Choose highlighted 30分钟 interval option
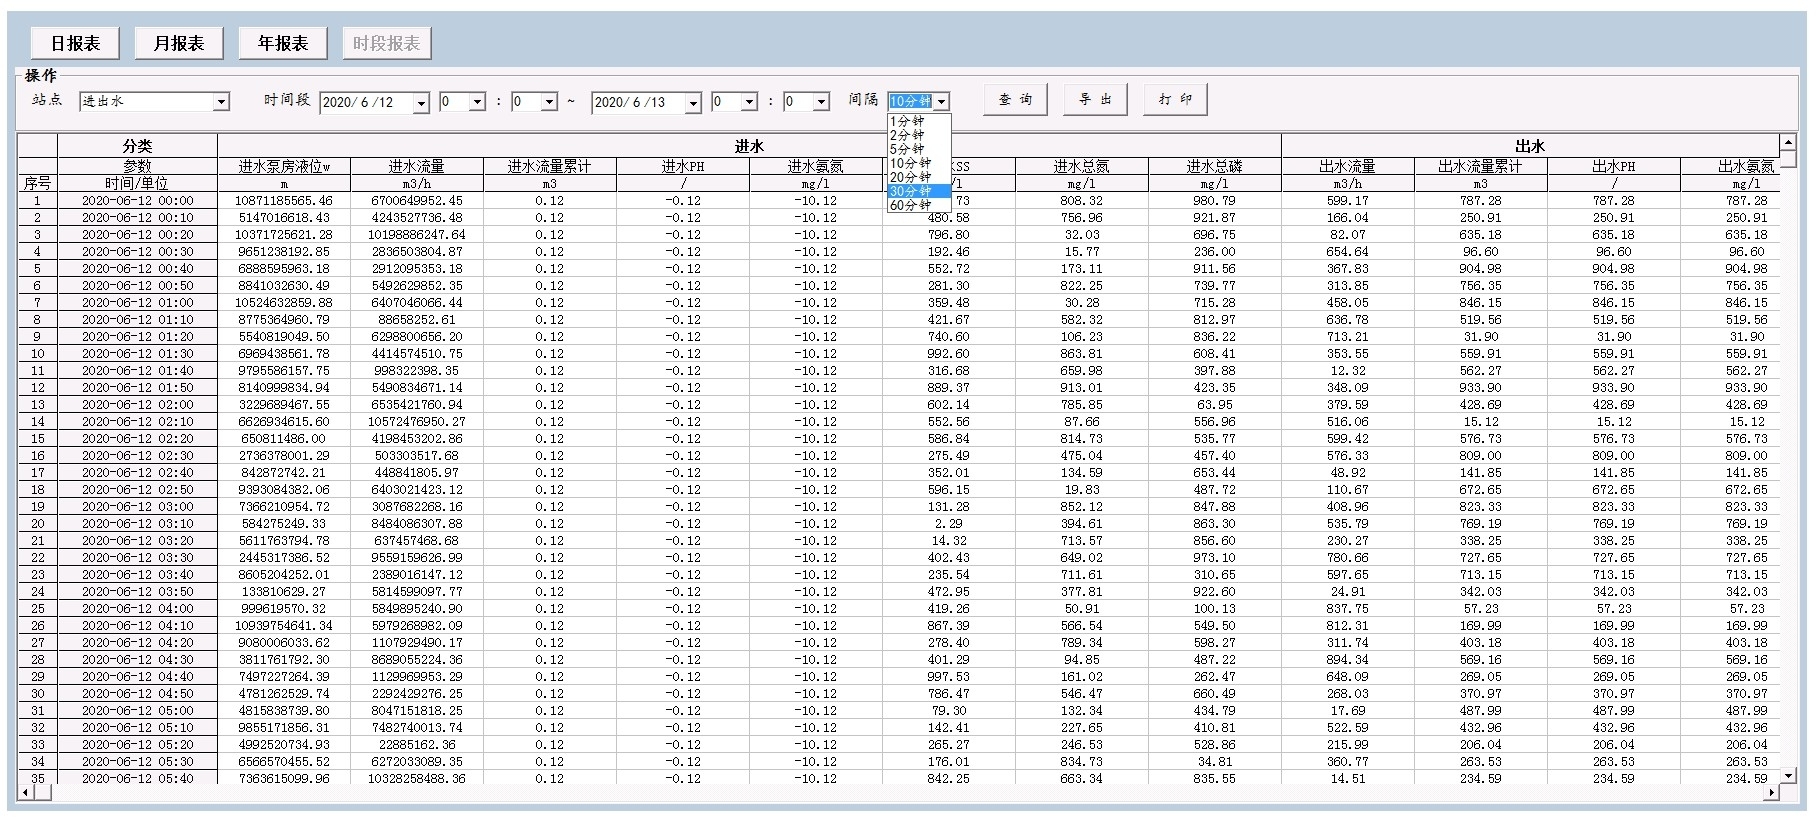 [918, 191]
